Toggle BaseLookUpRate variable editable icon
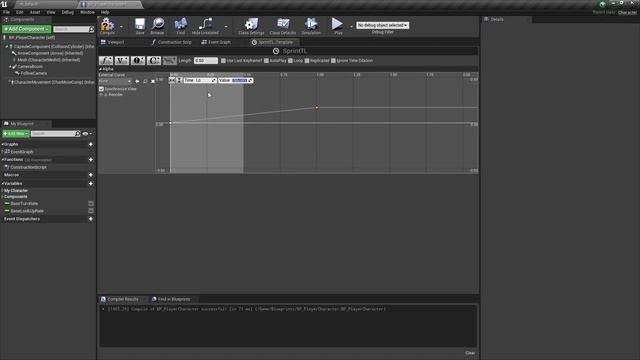 [x=91, y=211]
